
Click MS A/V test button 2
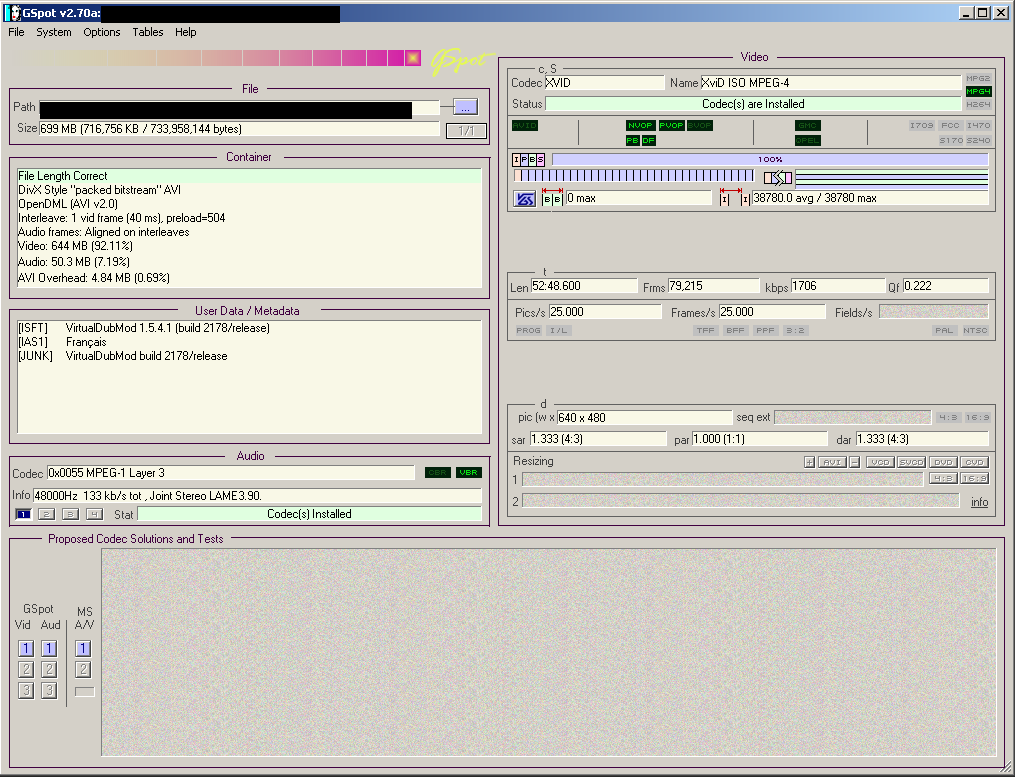tap(83, 670)
